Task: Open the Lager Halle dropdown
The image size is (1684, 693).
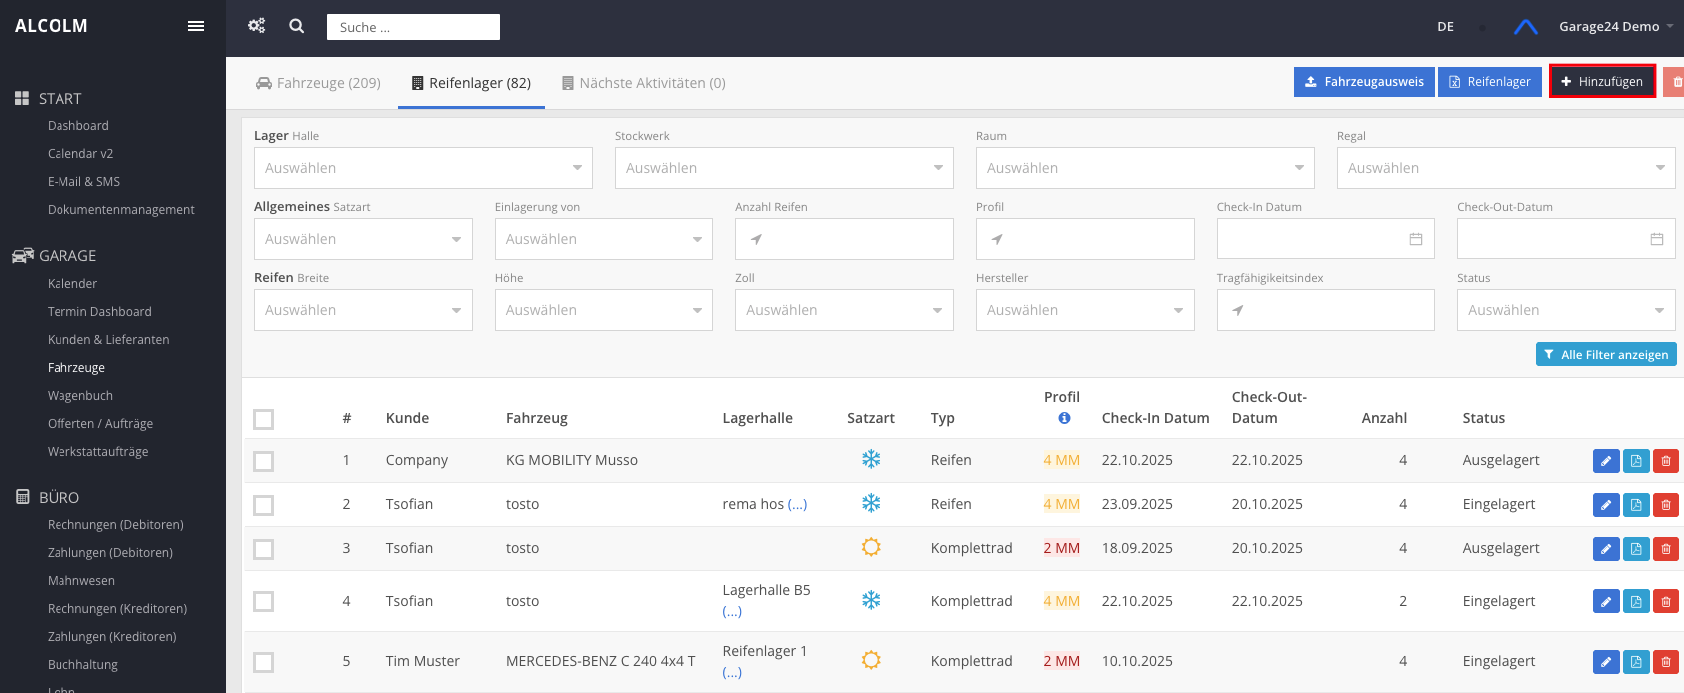Action: [422, 168]
